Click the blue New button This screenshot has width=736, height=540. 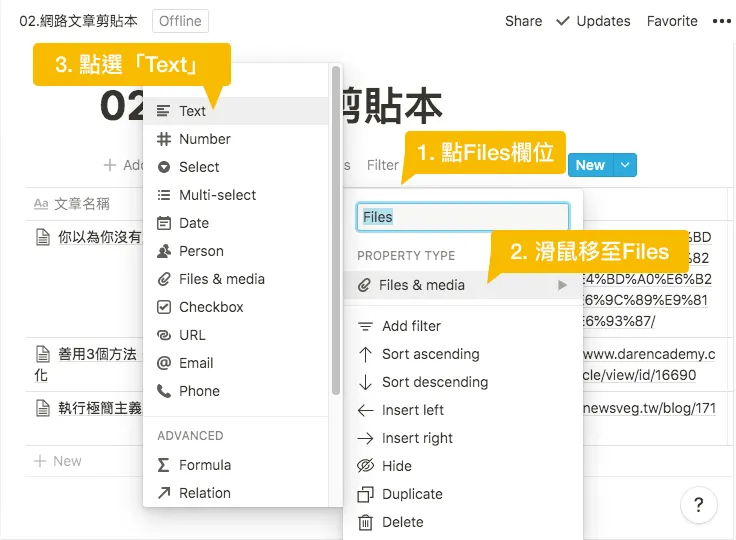[x=590, y=165]
